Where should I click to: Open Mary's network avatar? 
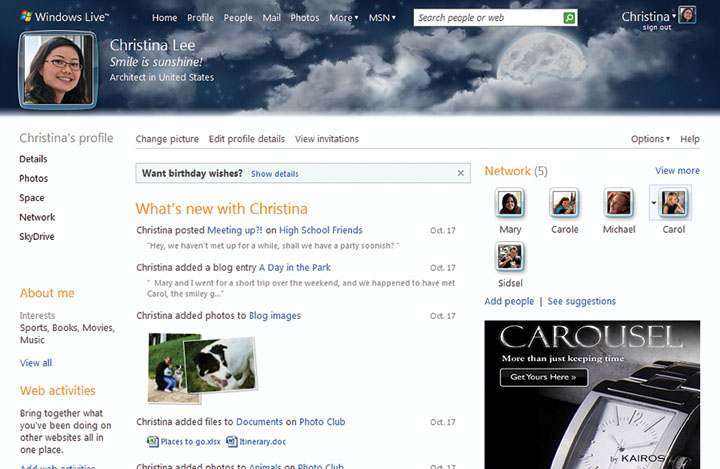click(510, 204)
